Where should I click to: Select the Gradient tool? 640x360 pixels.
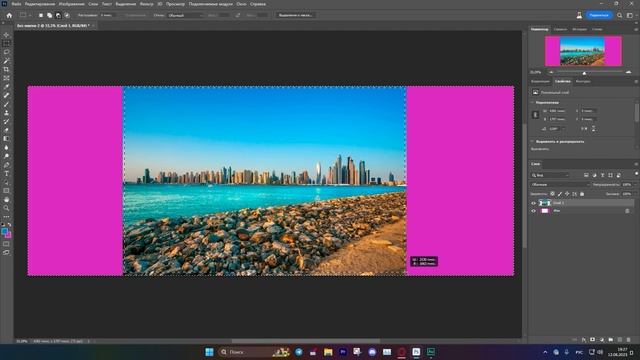pyautogui.click(x=6, y=139)
